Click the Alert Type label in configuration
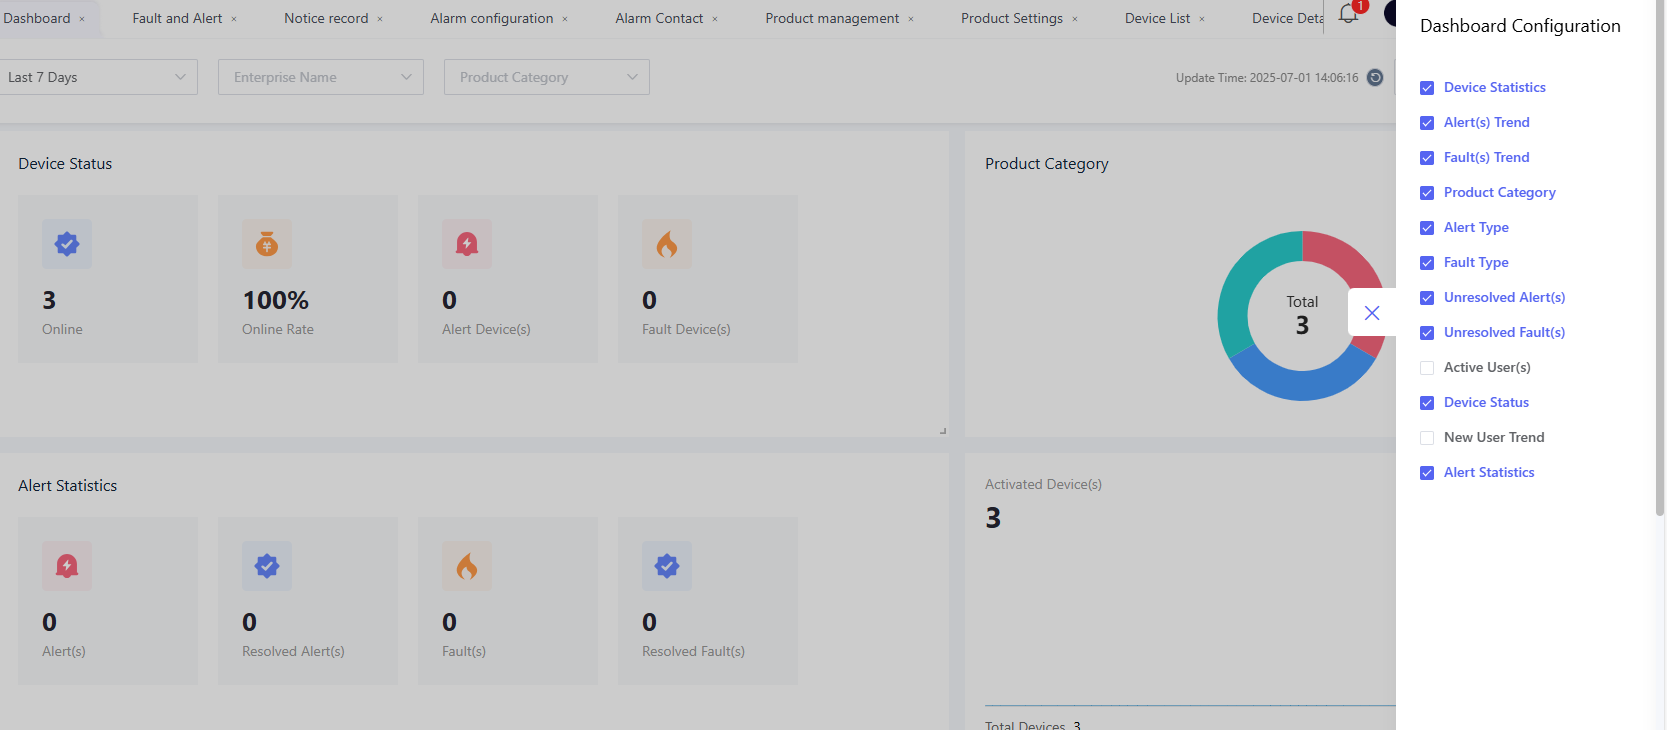Image resolution: width=1667 pixels, height=730 pixels. click(x=1476, y=228)
